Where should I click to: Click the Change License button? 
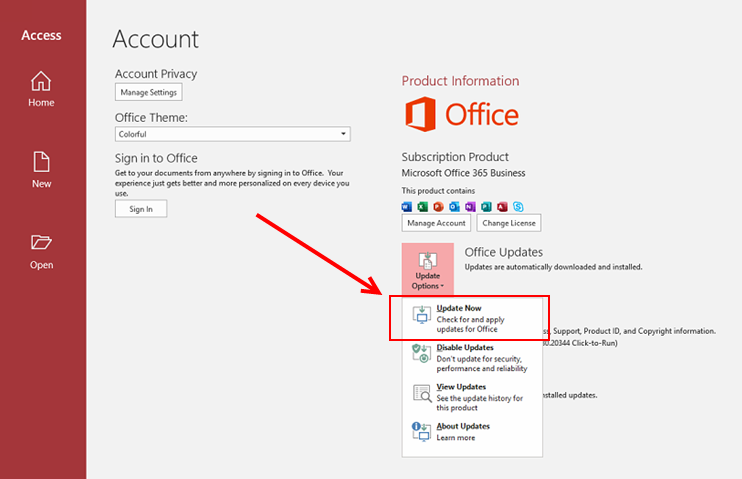pos(509,223)
